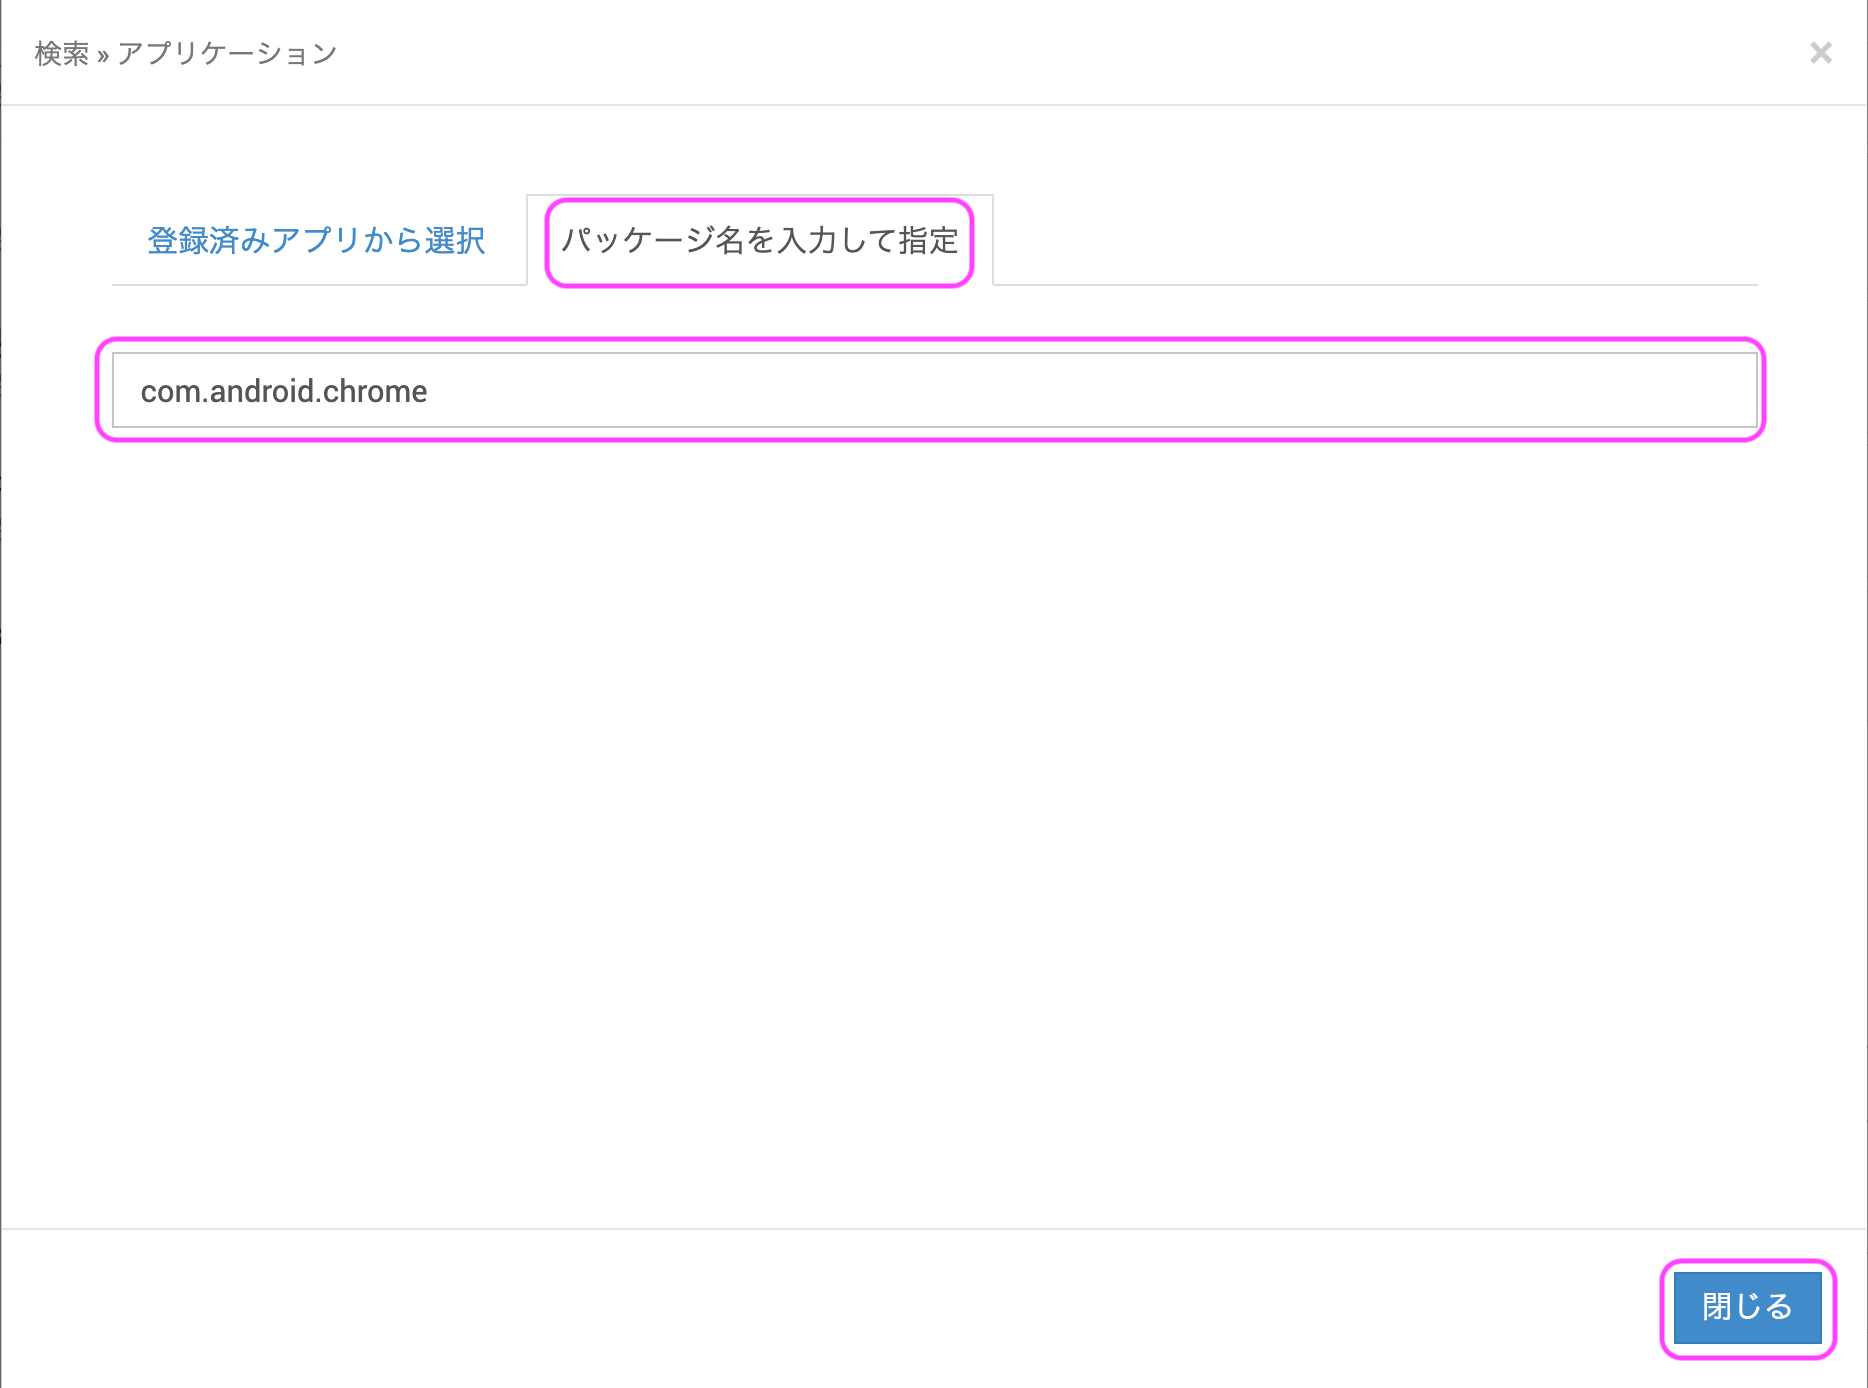Click the empty right side of the package field
Image resolution: width=1868 pixels, height=1388 pixels.
click(1400, 390)
